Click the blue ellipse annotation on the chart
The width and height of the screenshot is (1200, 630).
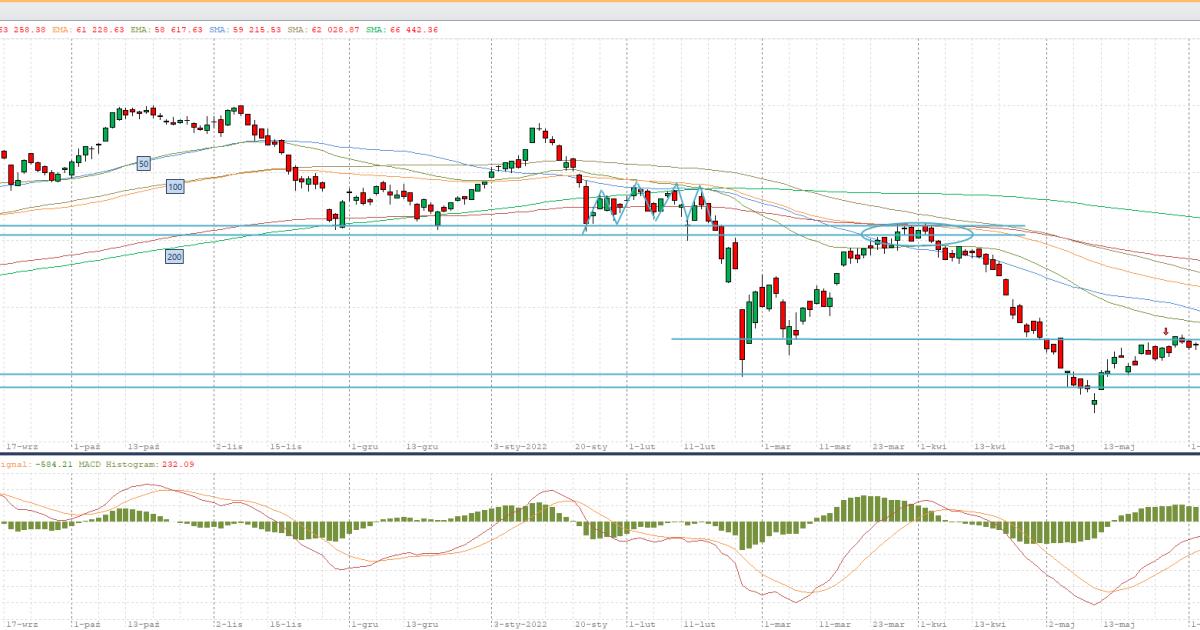(x=916, y=235)
